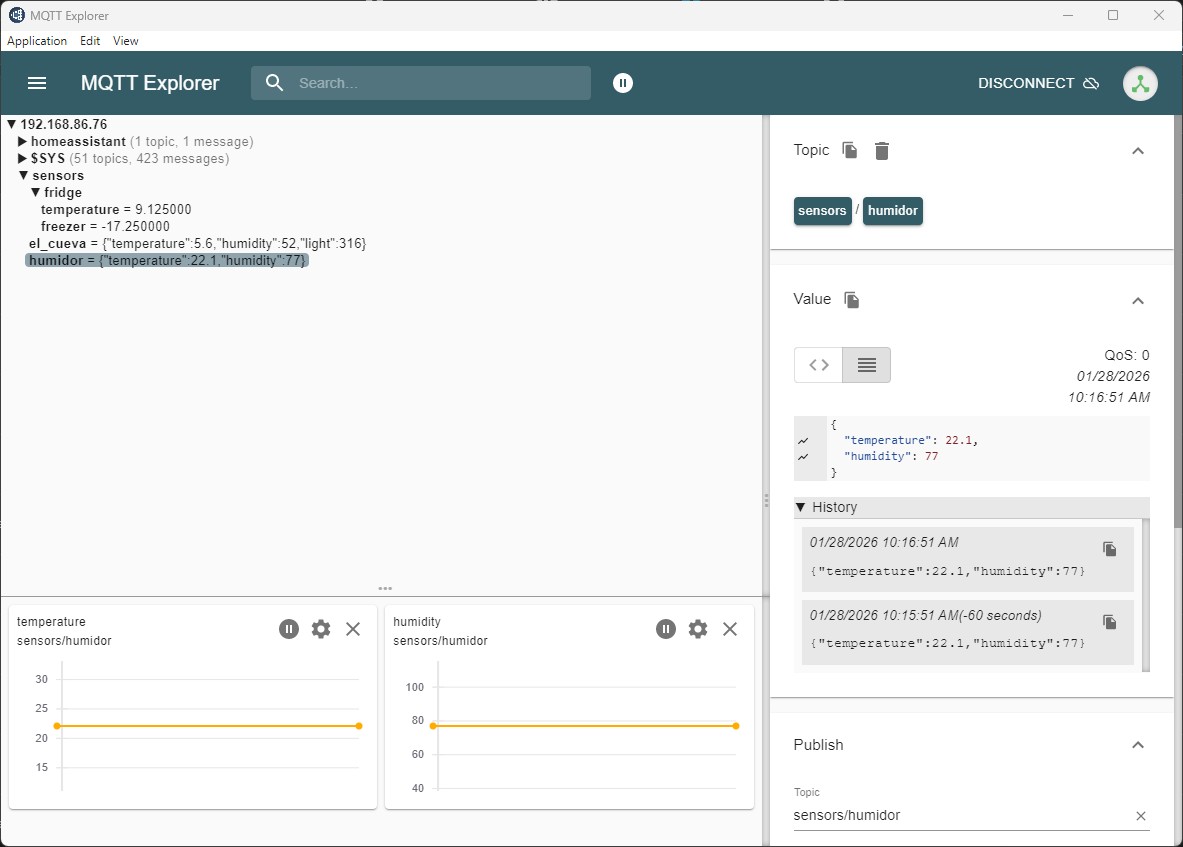Open temperature chart settings gear
The image size is (1183, 847).
321,629
